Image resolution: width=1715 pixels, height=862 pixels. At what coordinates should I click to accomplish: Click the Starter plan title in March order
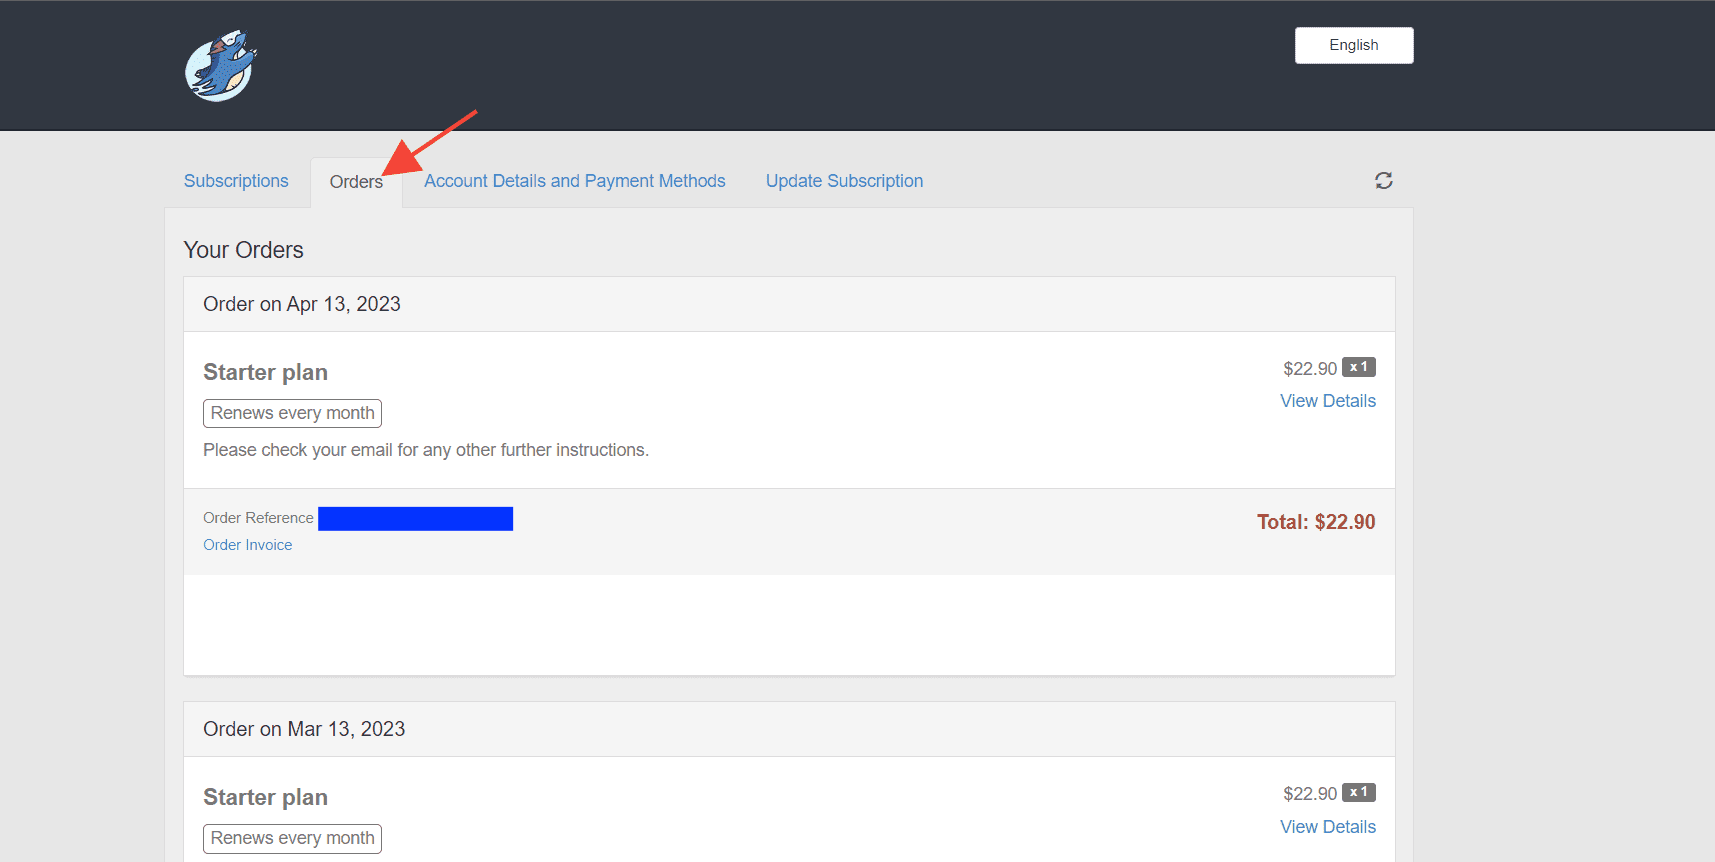pos(265,797)
